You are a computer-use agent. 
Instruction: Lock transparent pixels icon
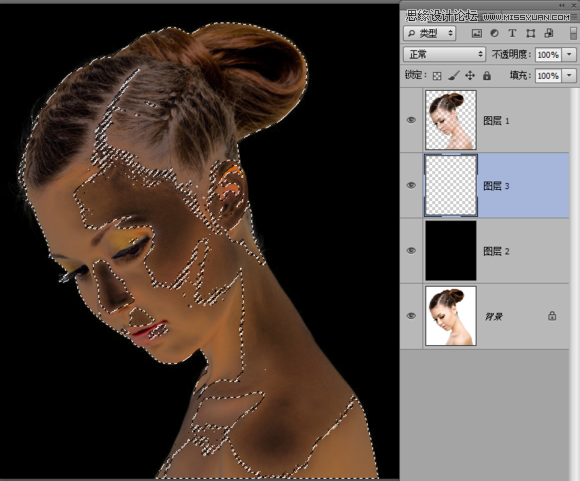437,76
